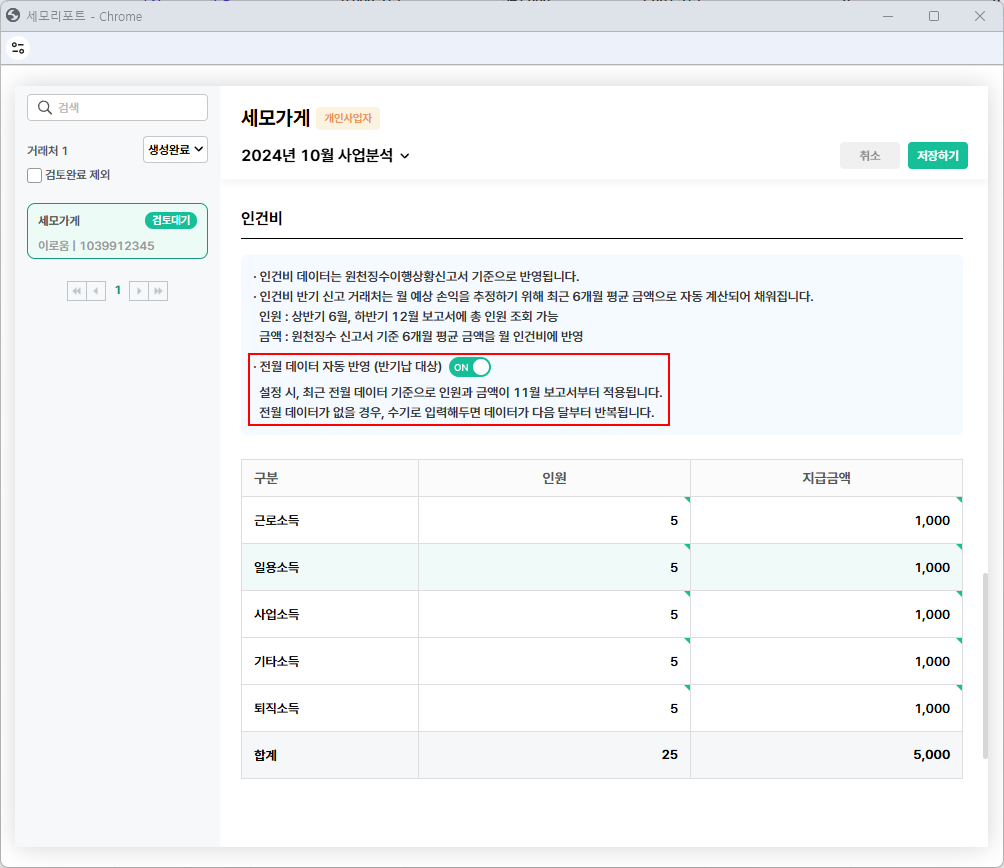Screen dimensions: 1004x868
Task: Click the globe icon in title bar
Action: click(14, 16)
